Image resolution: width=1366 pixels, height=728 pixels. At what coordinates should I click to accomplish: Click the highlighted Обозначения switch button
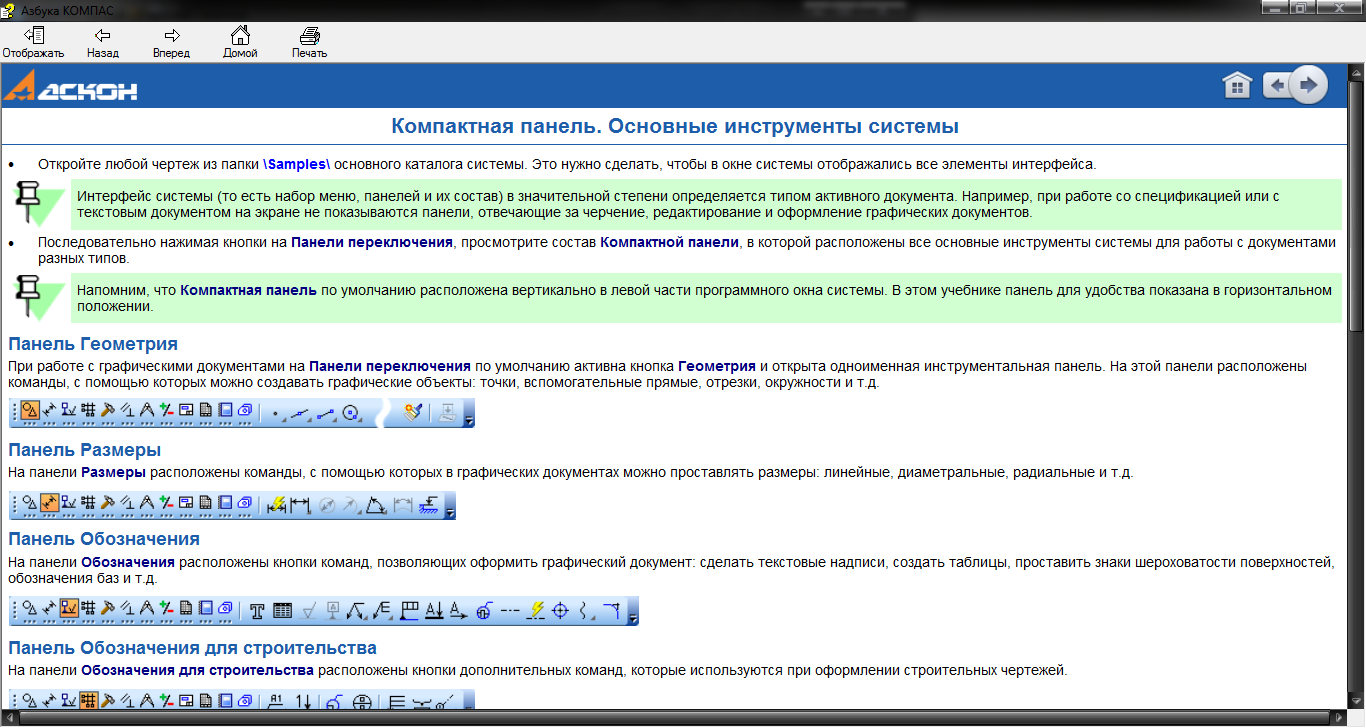tap(69, 609)
